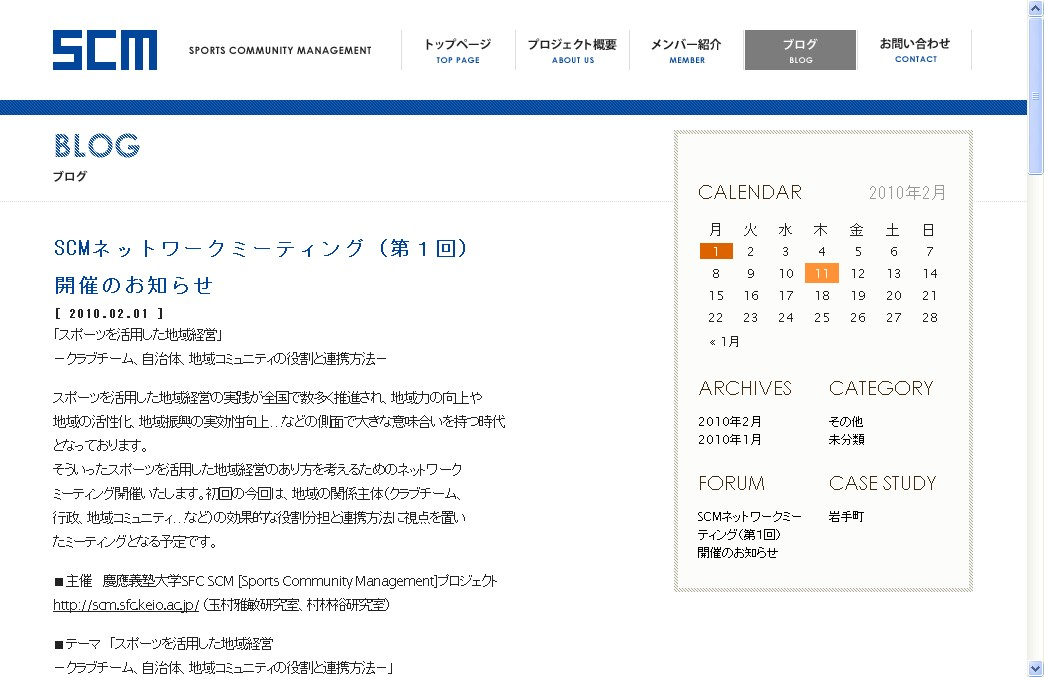Viewport: 1044px width, 677px height.
Task: Select the highlighted date 11 on the calendar
Action: click(821, 272)
